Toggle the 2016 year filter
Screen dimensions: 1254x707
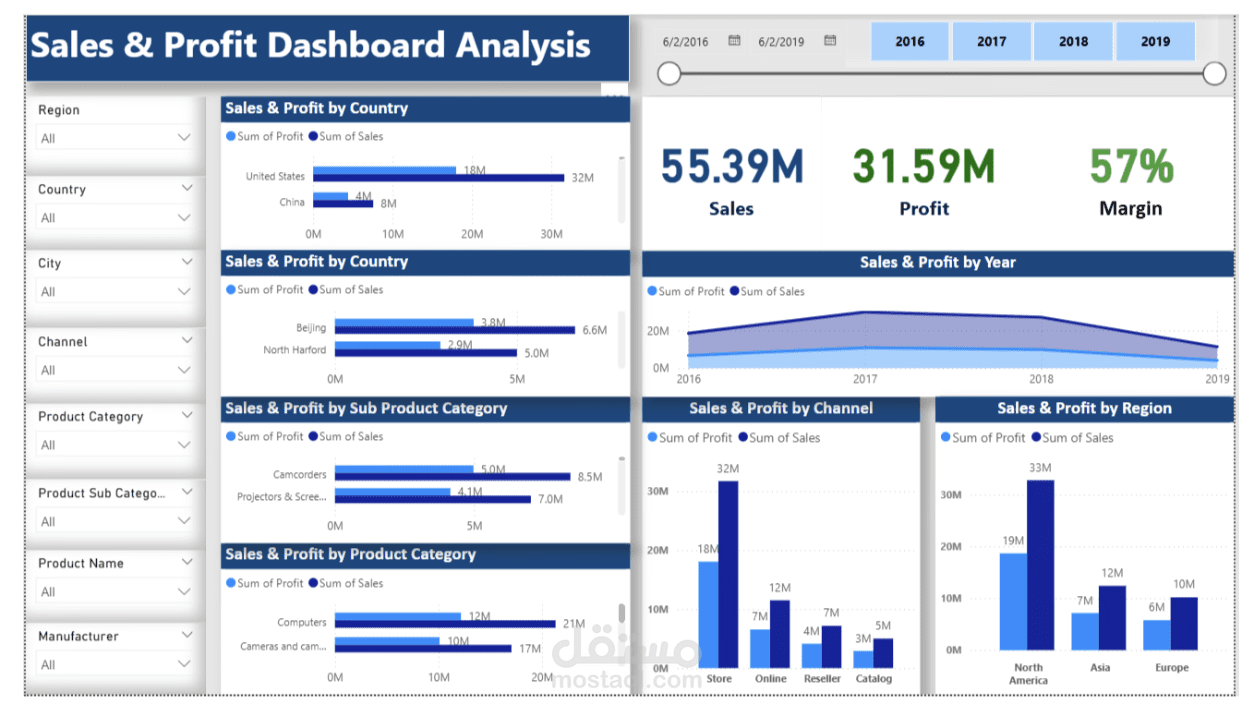coord(909,41)
